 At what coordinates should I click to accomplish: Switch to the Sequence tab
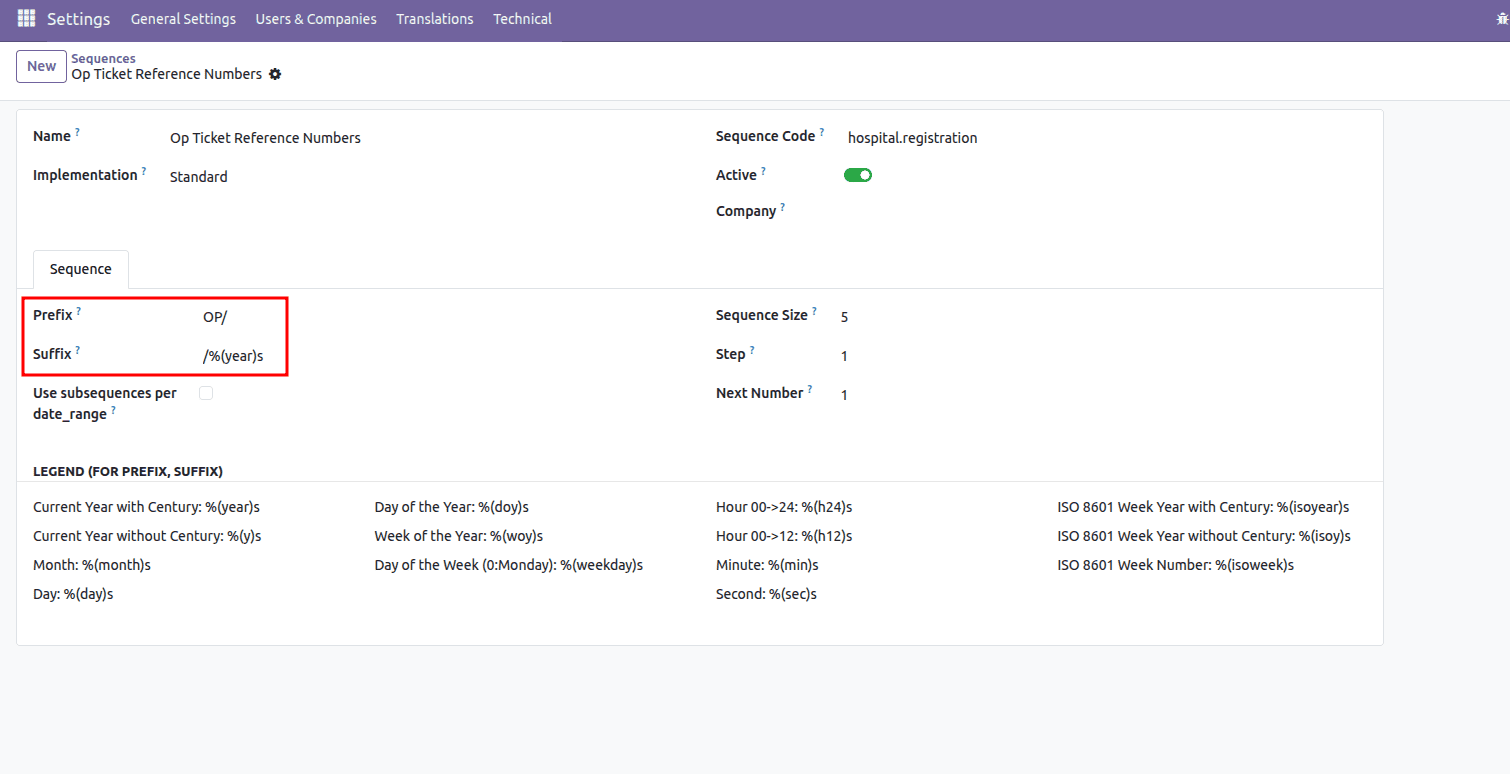click(80, 268)
